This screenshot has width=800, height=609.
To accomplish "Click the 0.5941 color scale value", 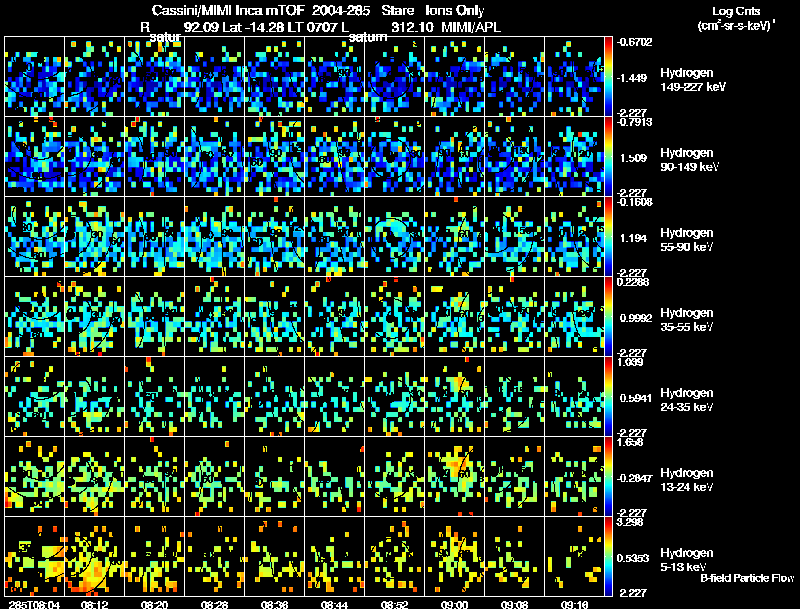I will [635, 398].
